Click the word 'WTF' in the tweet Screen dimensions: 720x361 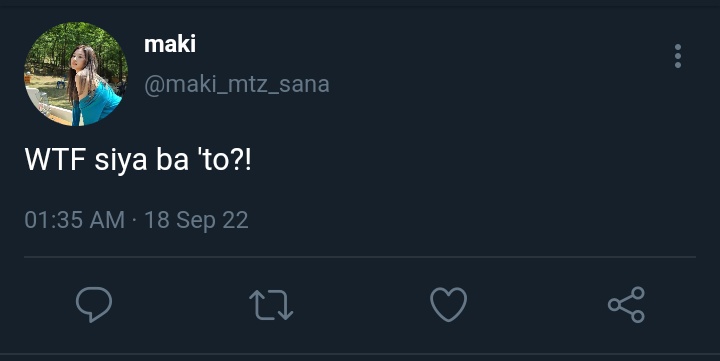point(55,159)
